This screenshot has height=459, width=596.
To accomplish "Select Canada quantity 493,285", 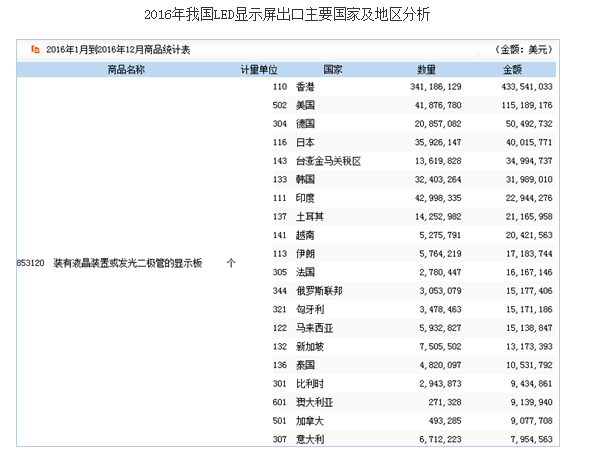I will [x=445, y=421].
